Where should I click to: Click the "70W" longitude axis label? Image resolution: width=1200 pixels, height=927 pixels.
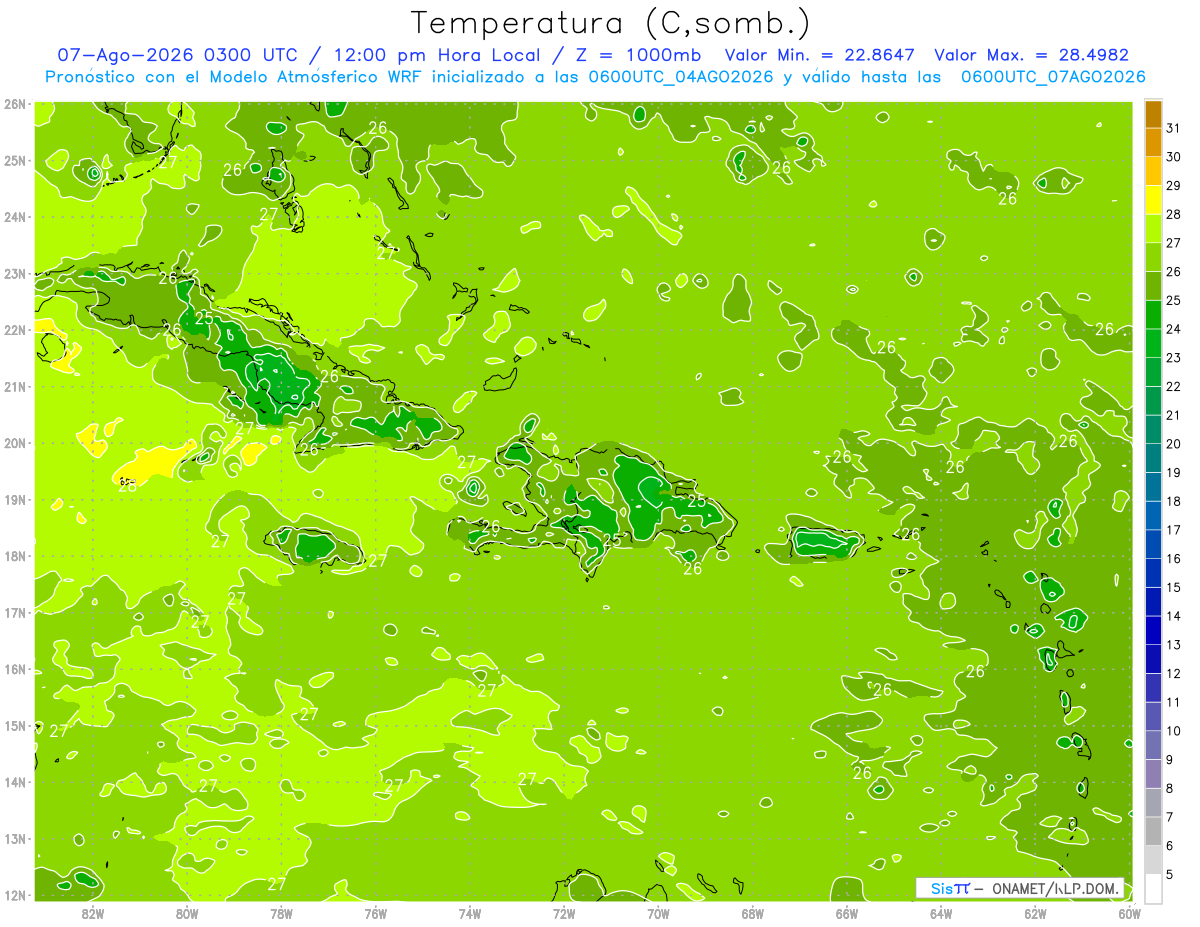click(x=658, y=913)
